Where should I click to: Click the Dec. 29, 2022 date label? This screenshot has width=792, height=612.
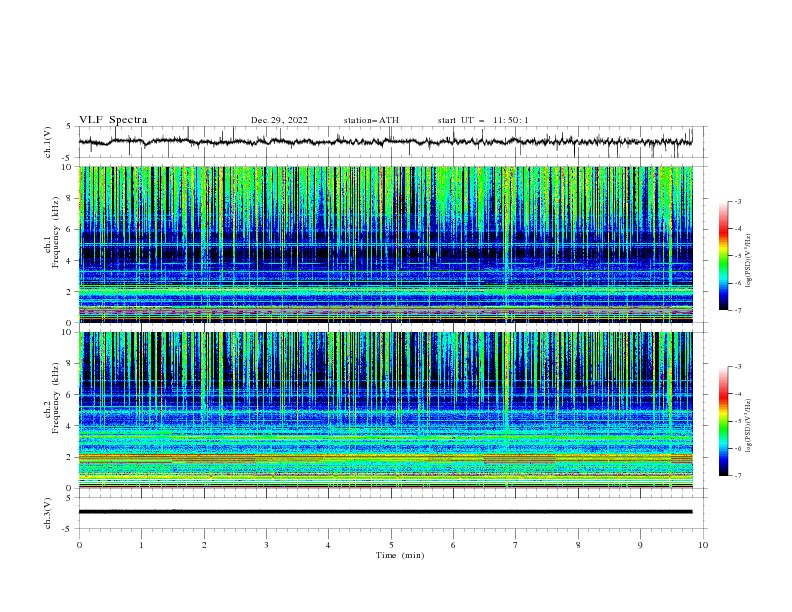pos(279,120)
